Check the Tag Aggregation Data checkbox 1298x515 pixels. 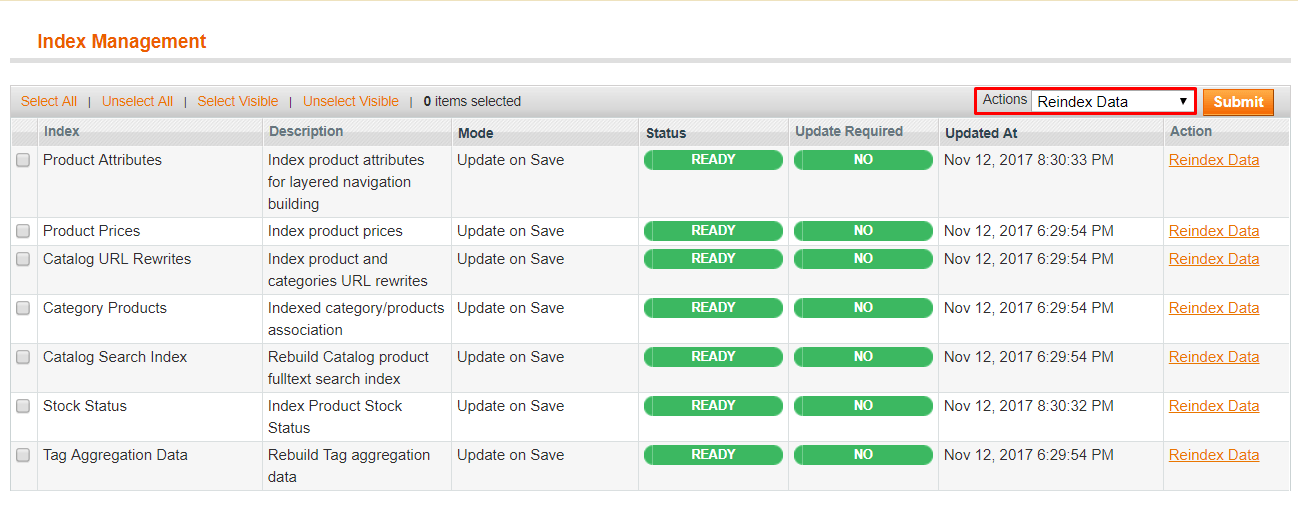[x=23, y=455]
